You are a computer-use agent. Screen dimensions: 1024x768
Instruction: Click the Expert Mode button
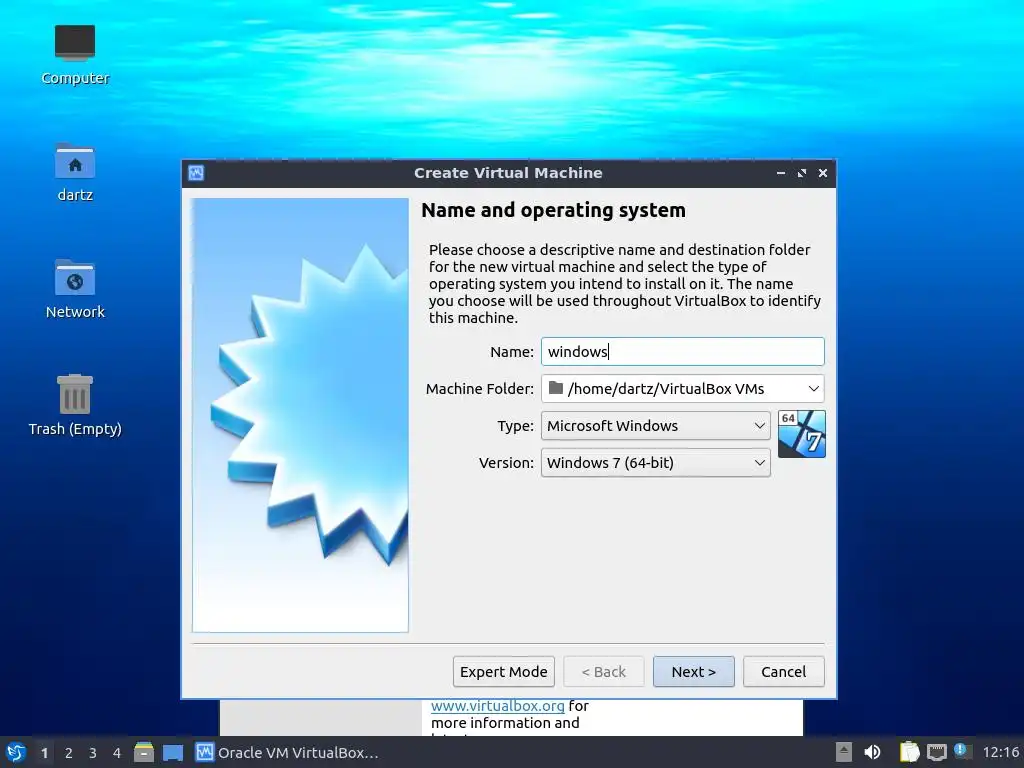tap(504, 671)
